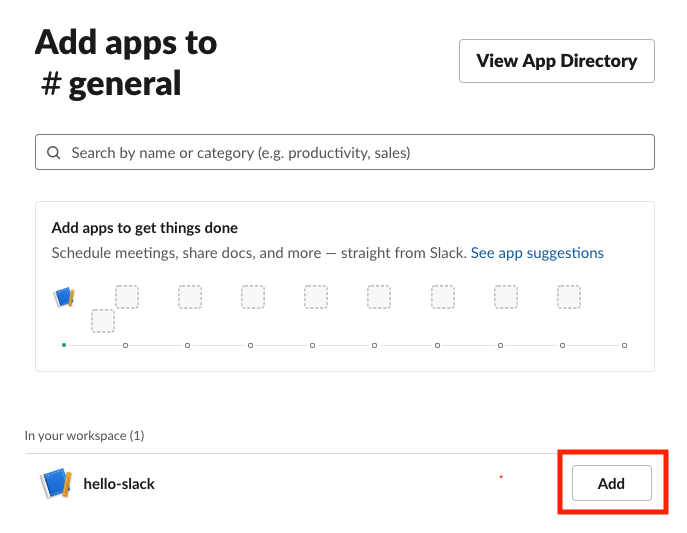Click the lower offset dashed placeholder tile

click(x=103, y=321)
